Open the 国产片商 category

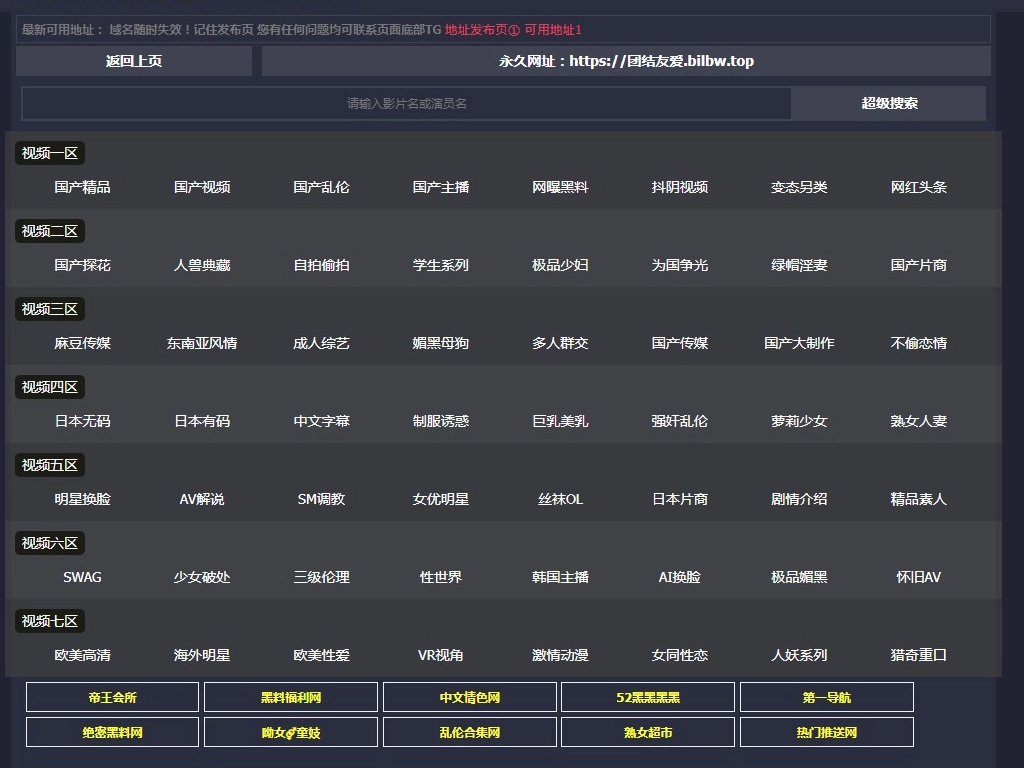(x=918, y=265)
